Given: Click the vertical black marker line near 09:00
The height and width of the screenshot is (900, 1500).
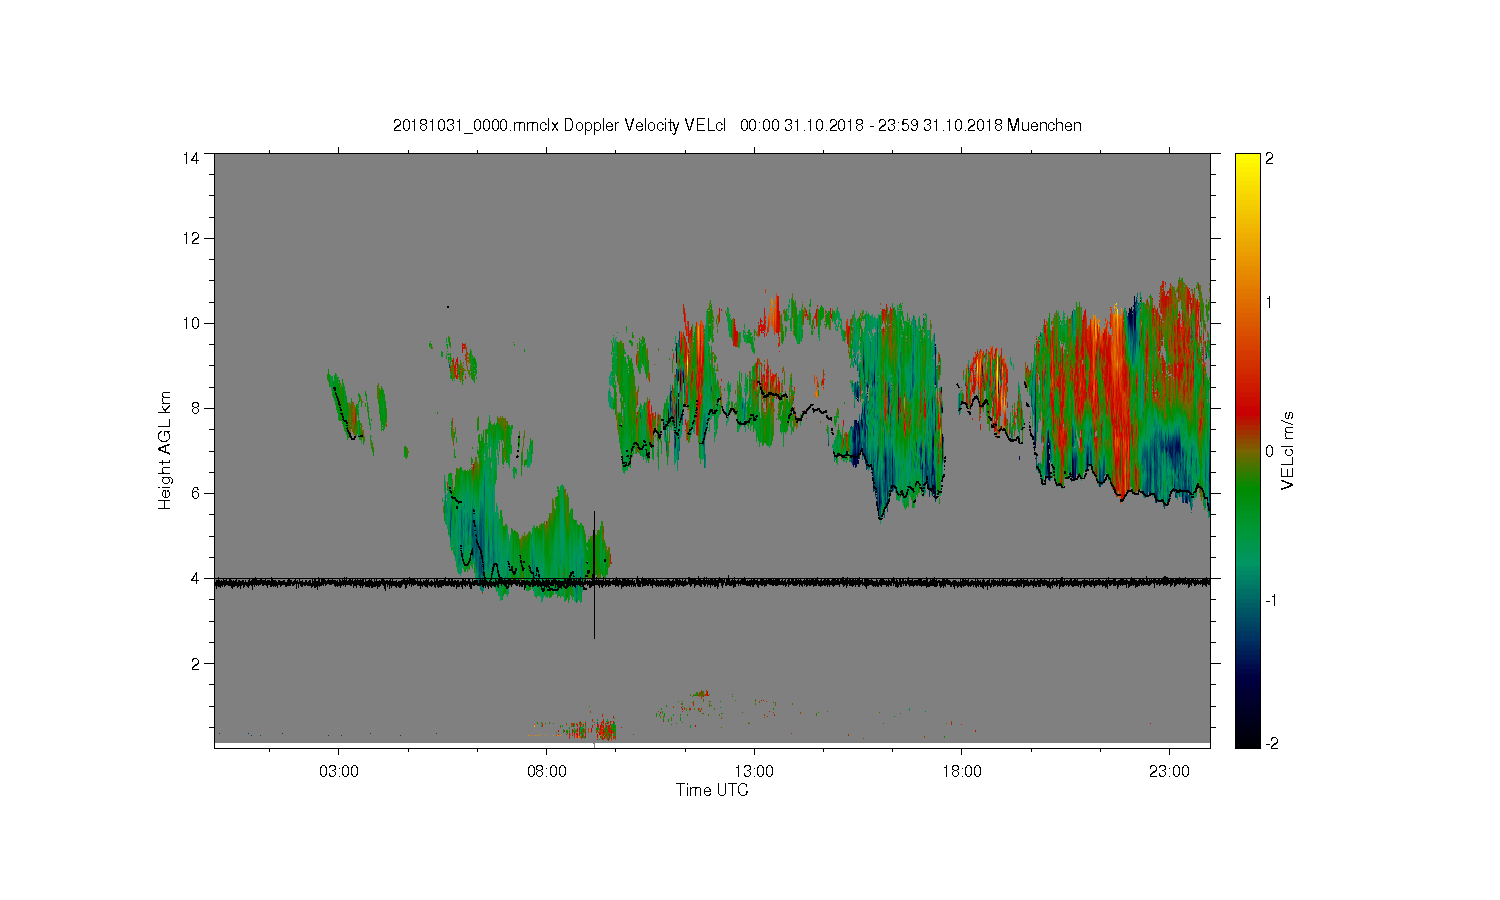Looking at the screenshot, I should point(594,574).
